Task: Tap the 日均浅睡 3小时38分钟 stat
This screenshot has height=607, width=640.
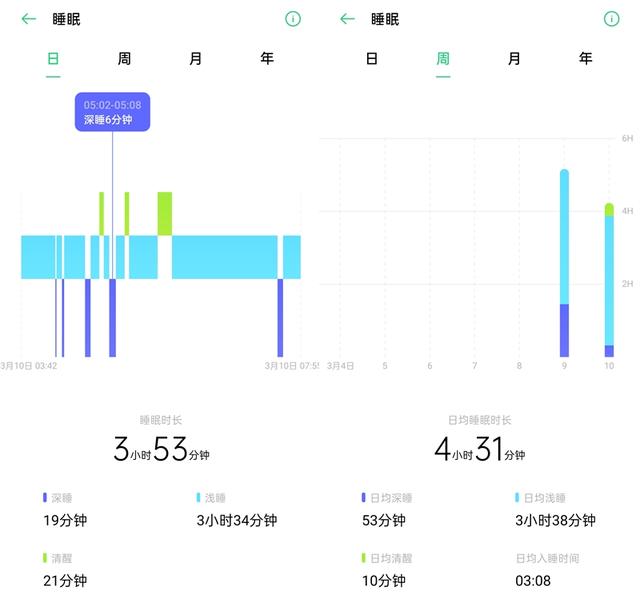Action: 555,510
